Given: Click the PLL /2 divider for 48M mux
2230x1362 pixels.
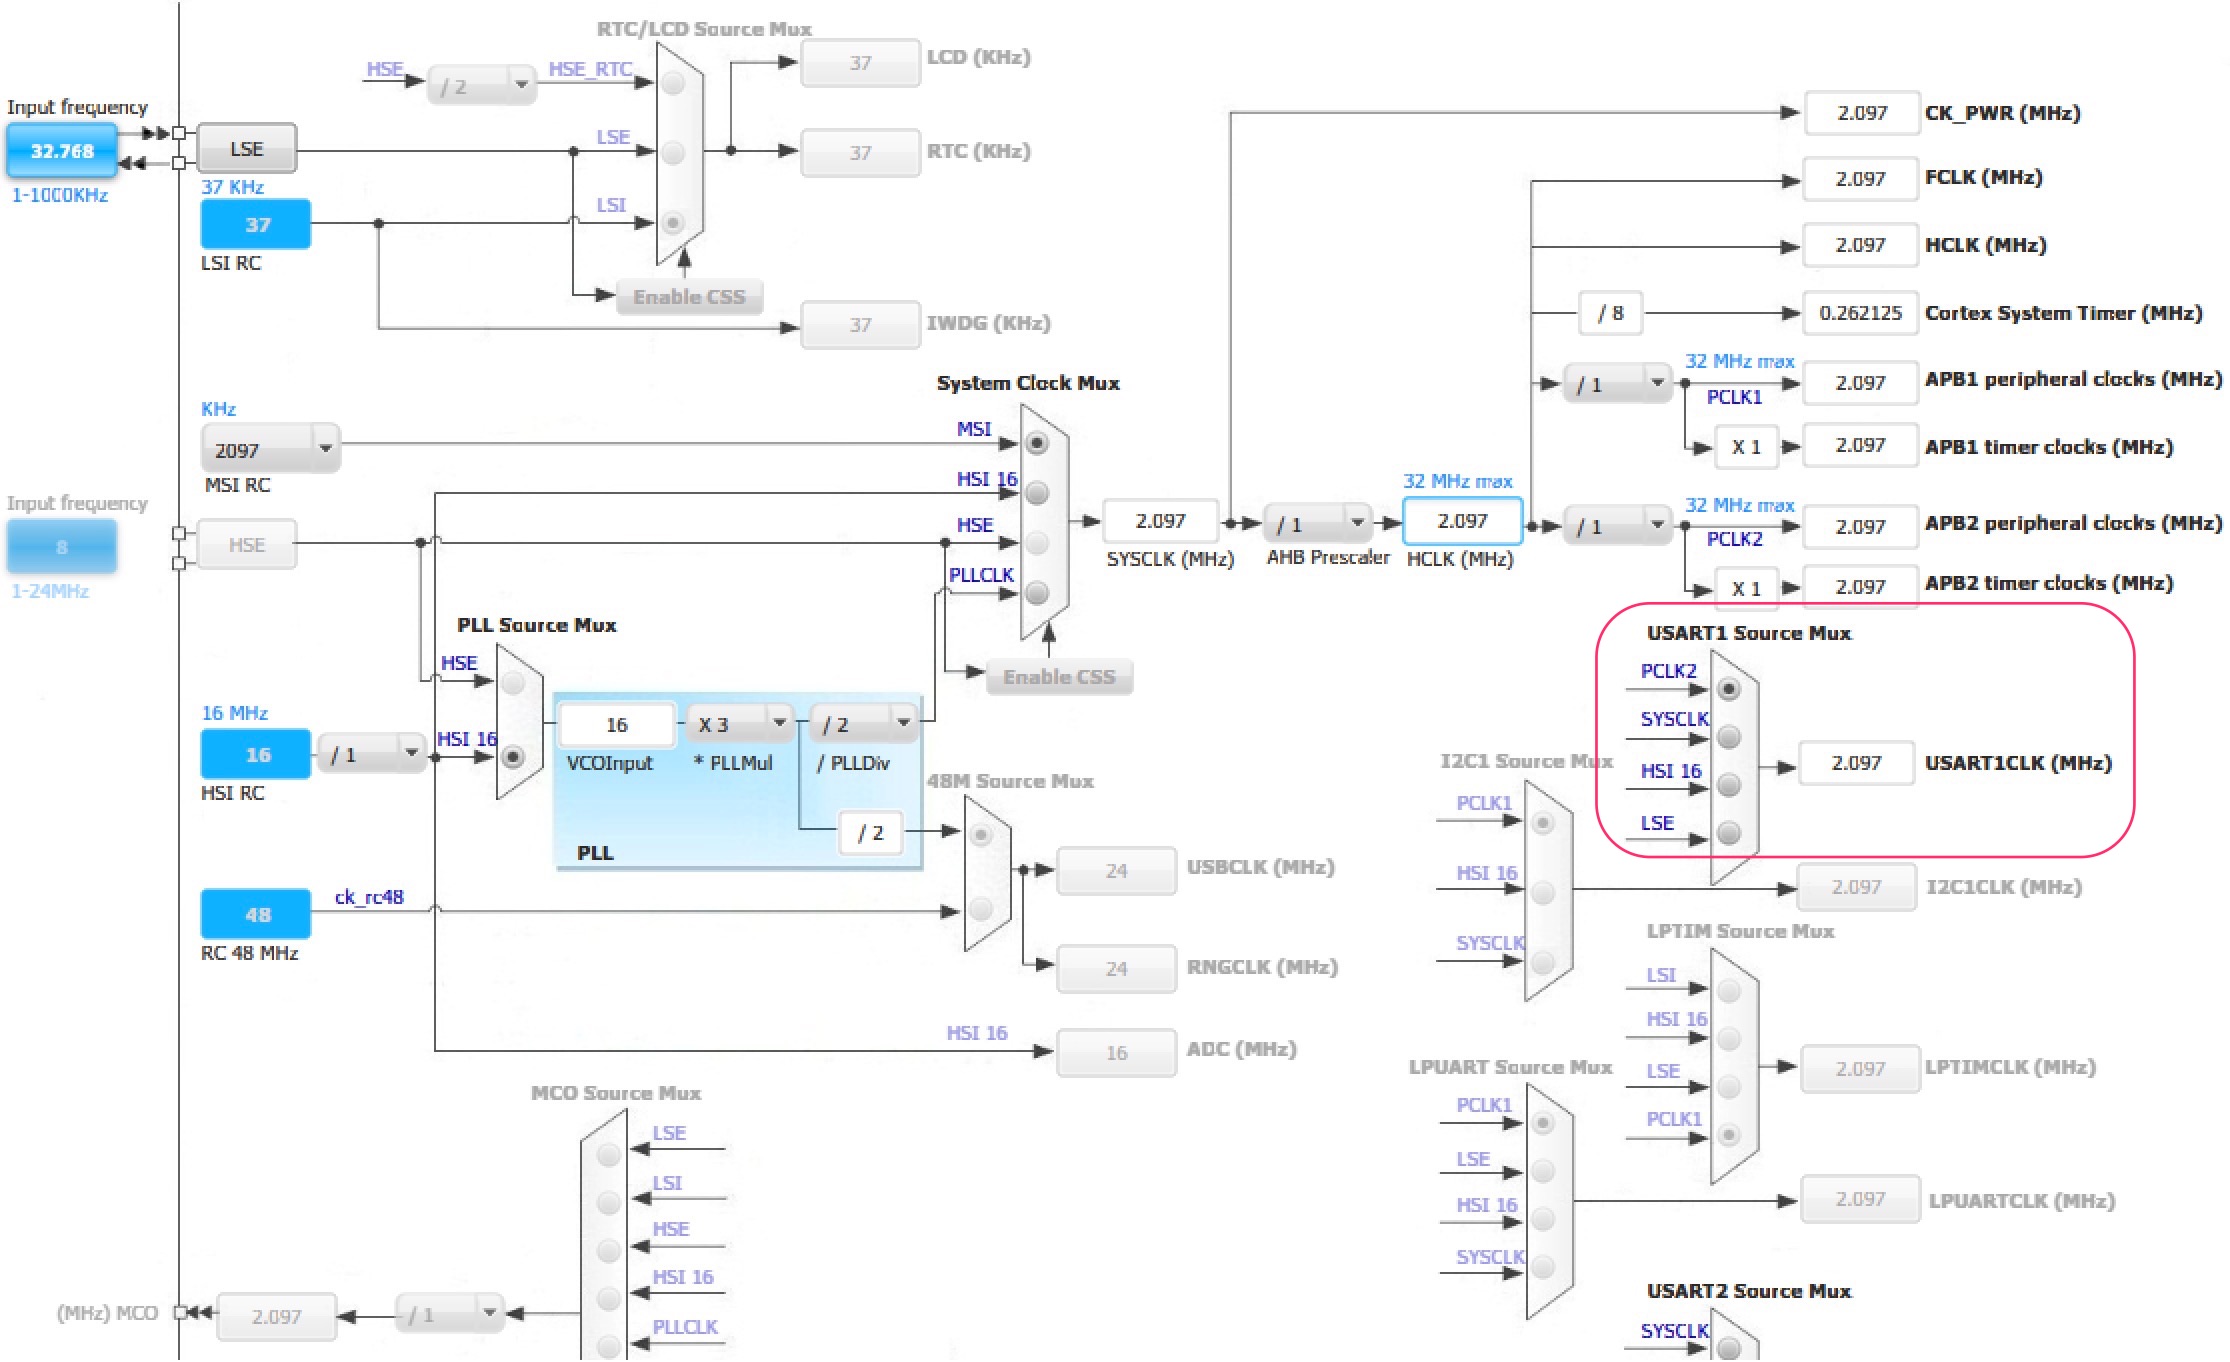Looking at the screenshot, I should click(871, 833).
